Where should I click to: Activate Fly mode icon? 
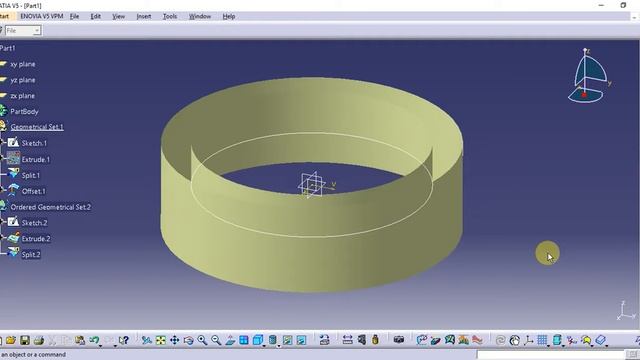click(147, 340)
